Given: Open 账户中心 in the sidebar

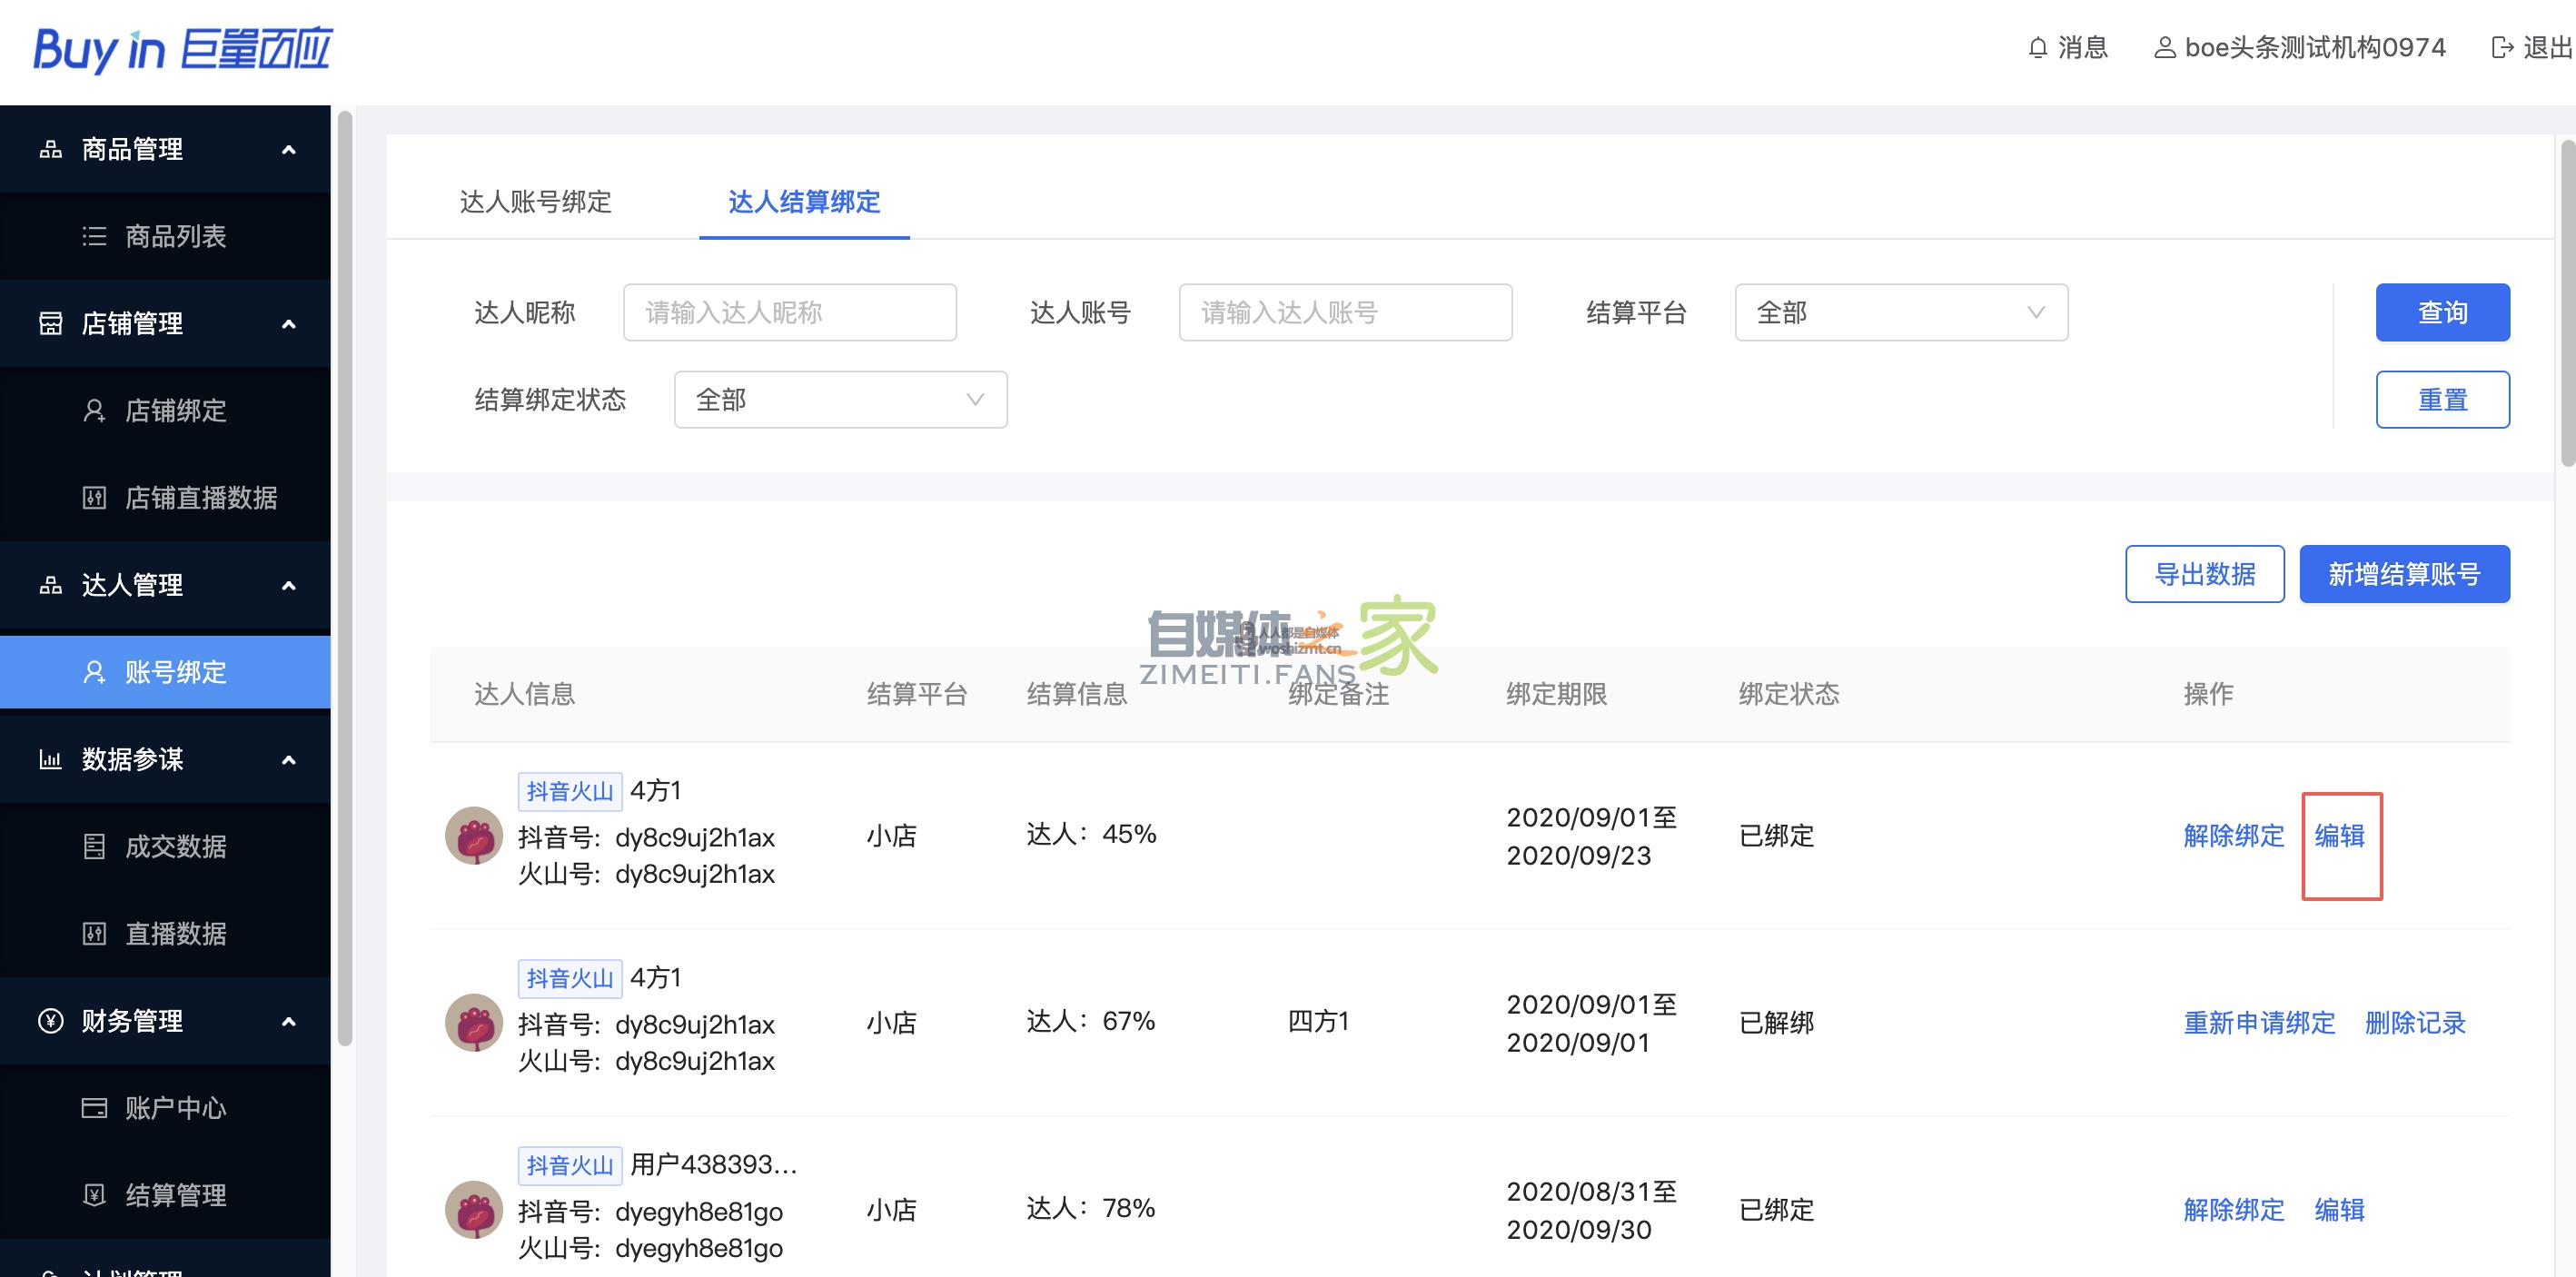Looking at the screenshot, I should (x=175, y=1108).
